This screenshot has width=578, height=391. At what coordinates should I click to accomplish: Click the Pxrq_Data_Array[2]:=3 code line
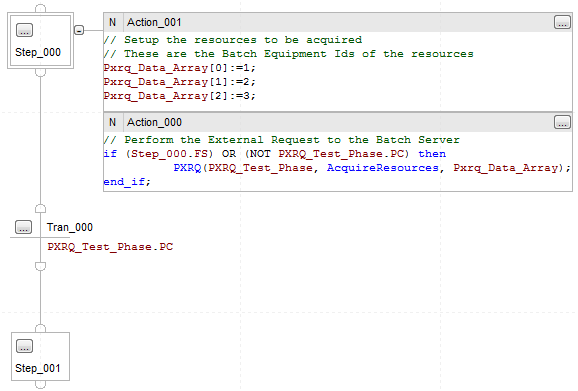pos(180,96)
